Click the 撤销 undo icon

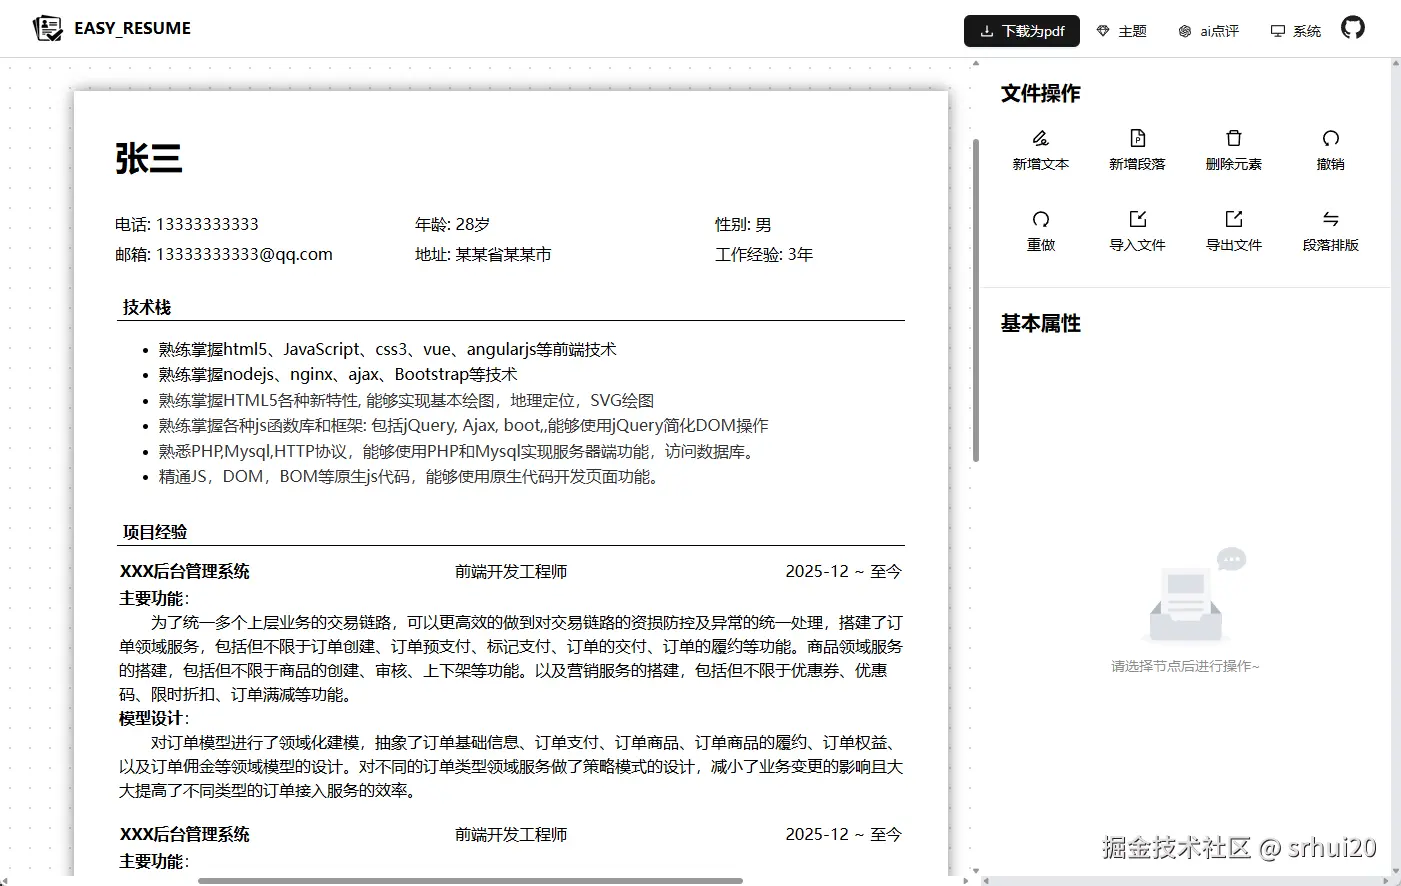point(1330,138)
